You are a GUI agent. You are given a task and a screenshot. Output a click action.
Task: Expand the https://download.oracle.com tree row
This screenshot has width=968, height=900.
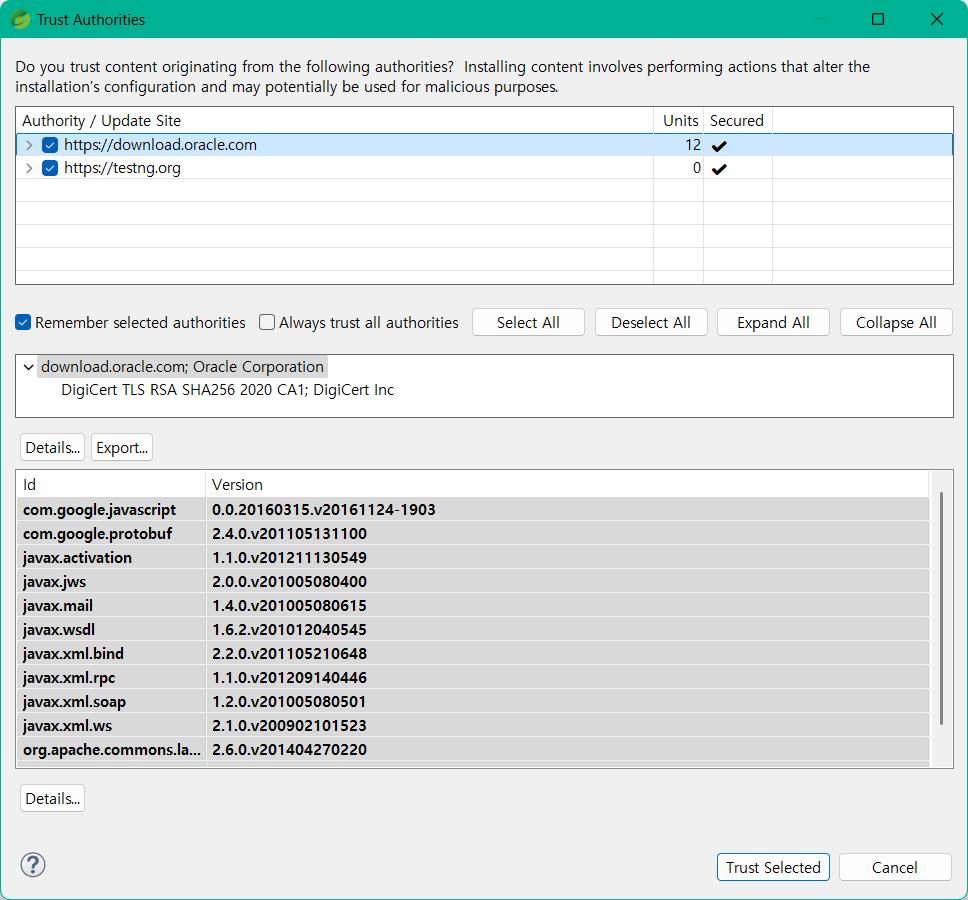tap(29, 145)
